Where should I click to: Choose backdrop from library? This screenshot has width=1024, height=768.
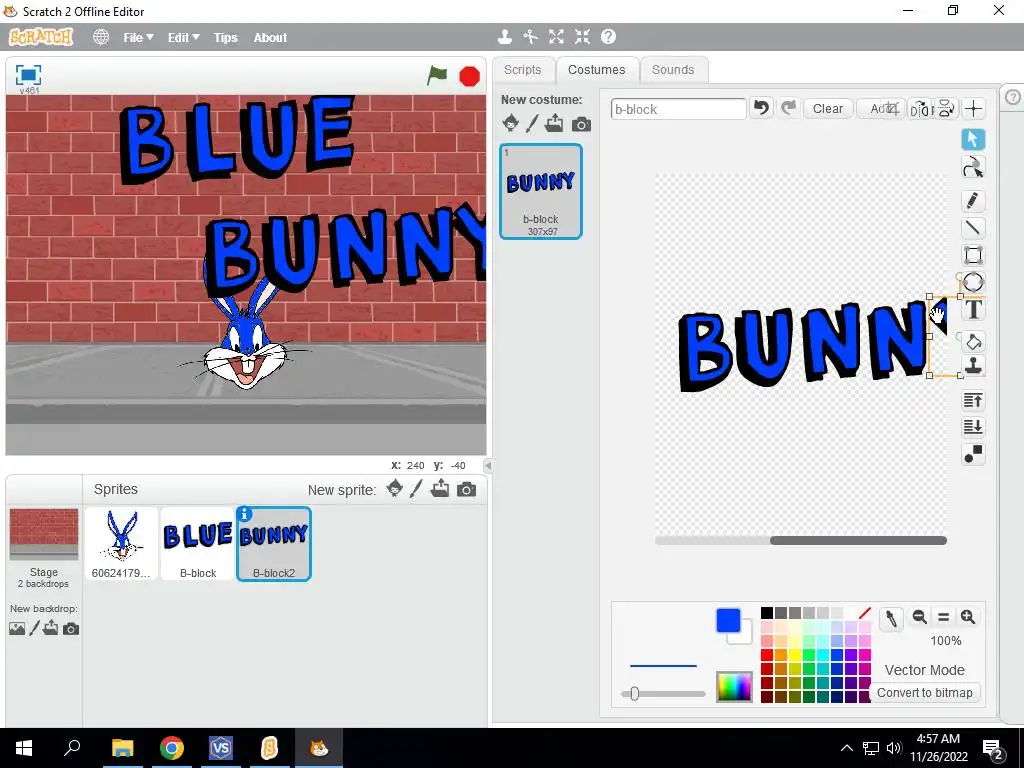17,628
